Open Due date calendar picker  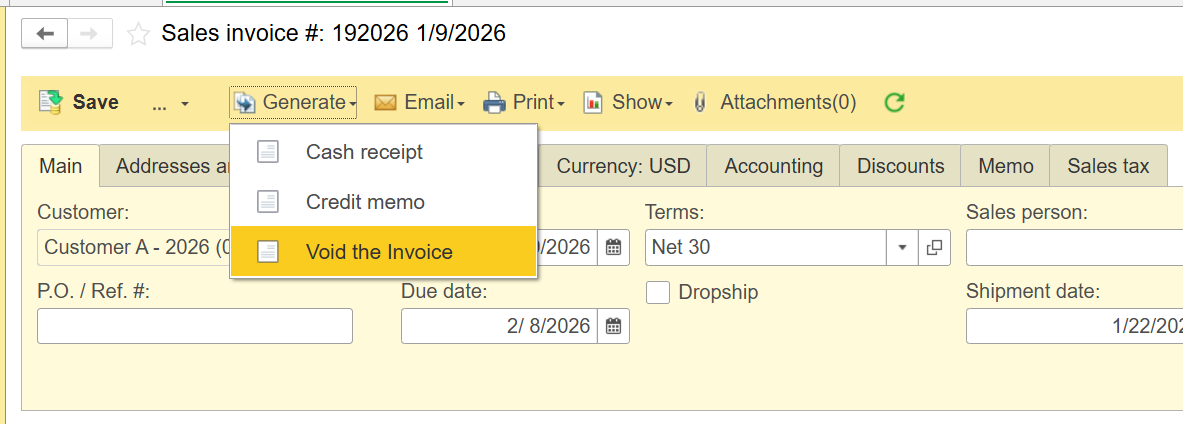pos(614,326)
